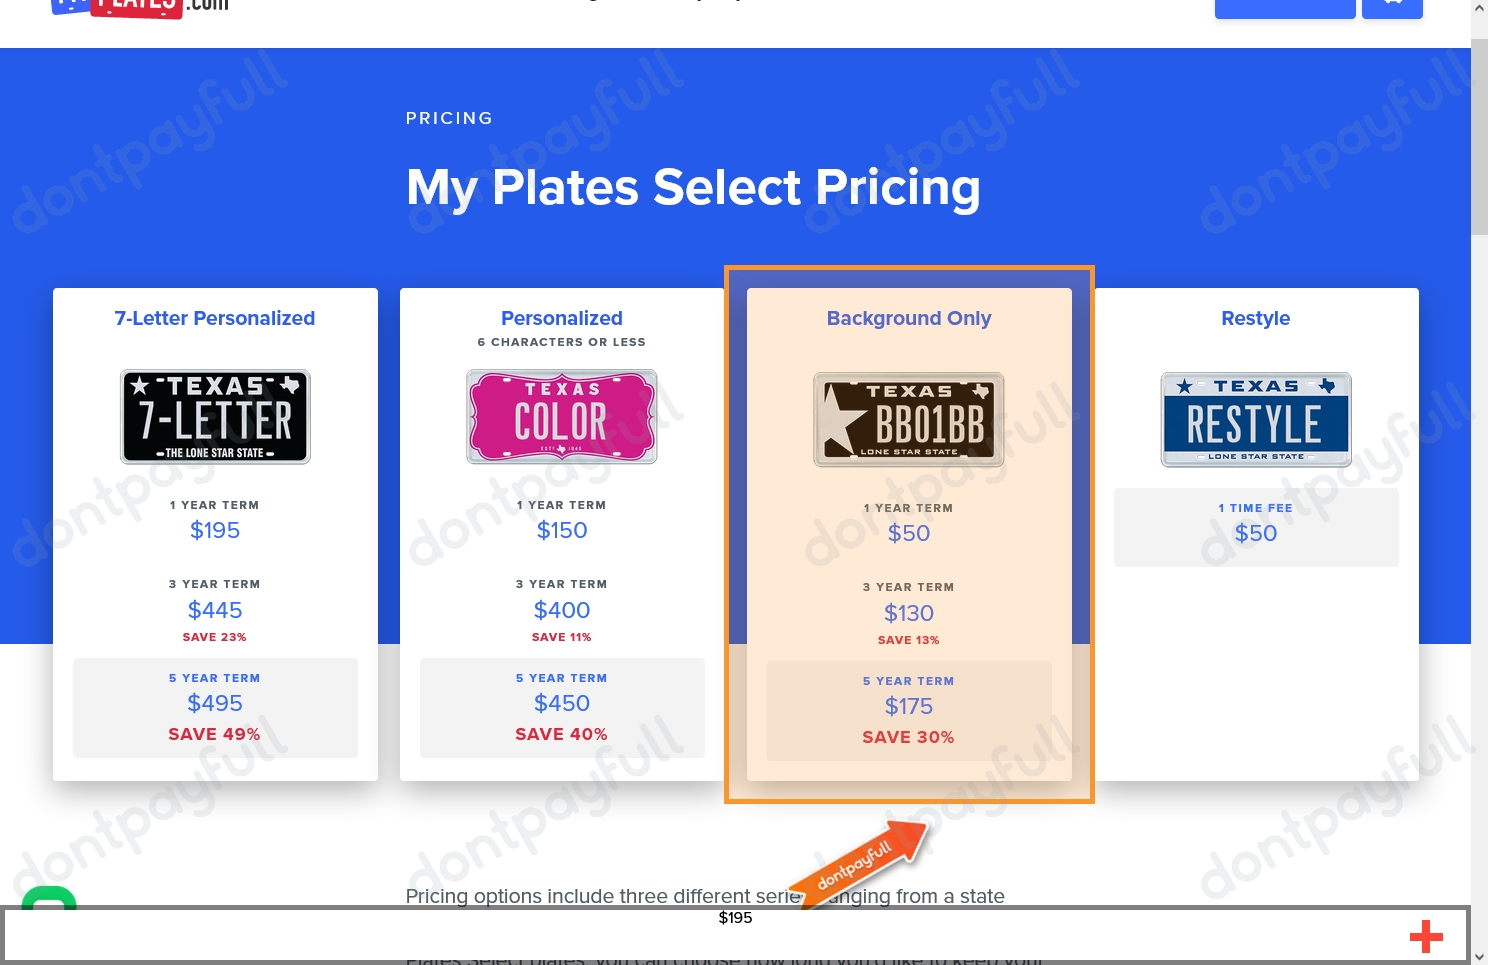Select the $450 five-year Personalized term
The image size is (1488, 965).
561,707
